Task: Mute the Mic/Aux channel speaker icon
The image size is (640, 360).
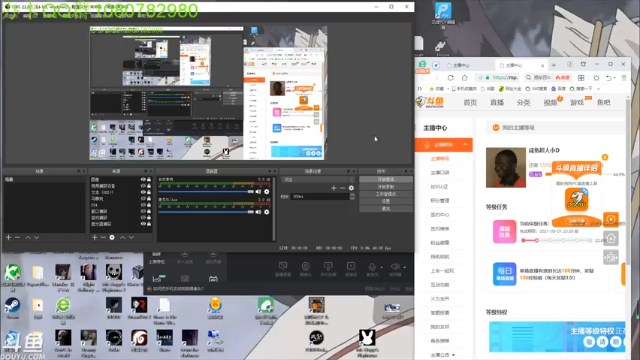Action: 258,212
